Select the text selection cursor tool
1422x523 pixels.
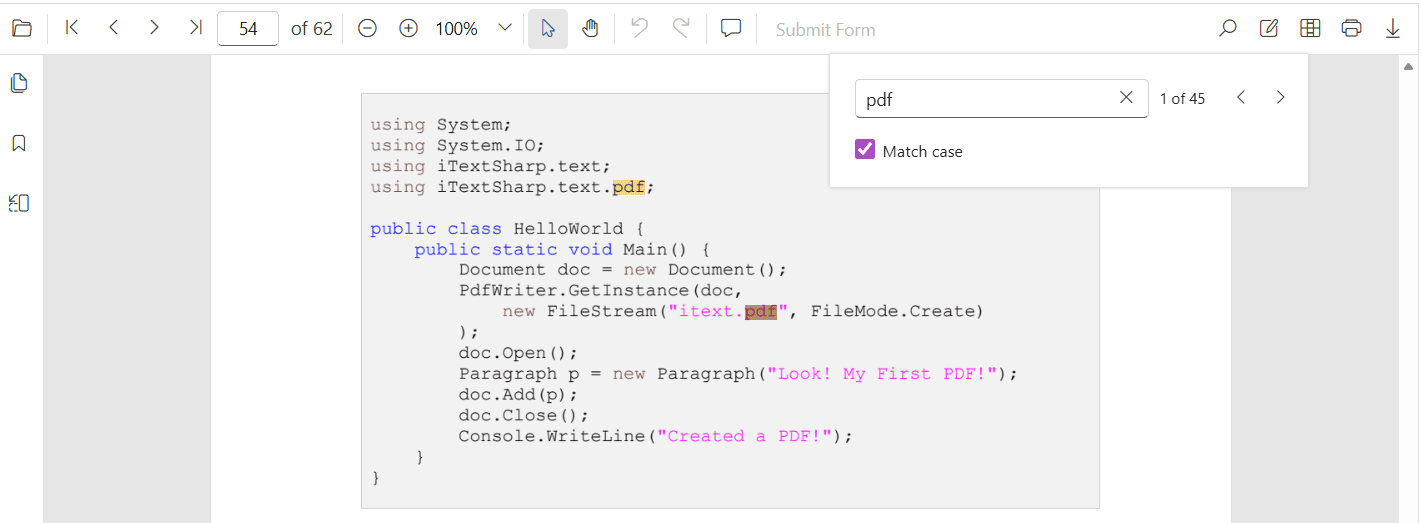click(548, 28)
